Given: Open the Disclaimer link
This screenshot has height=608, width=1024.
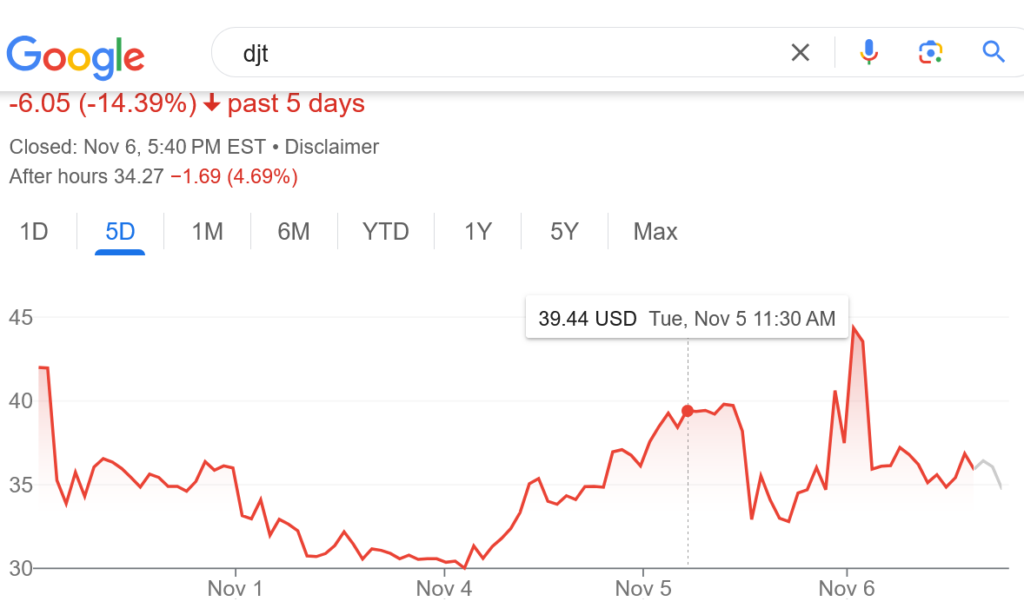Looking at the screenshot, I should tap(332, 147).
